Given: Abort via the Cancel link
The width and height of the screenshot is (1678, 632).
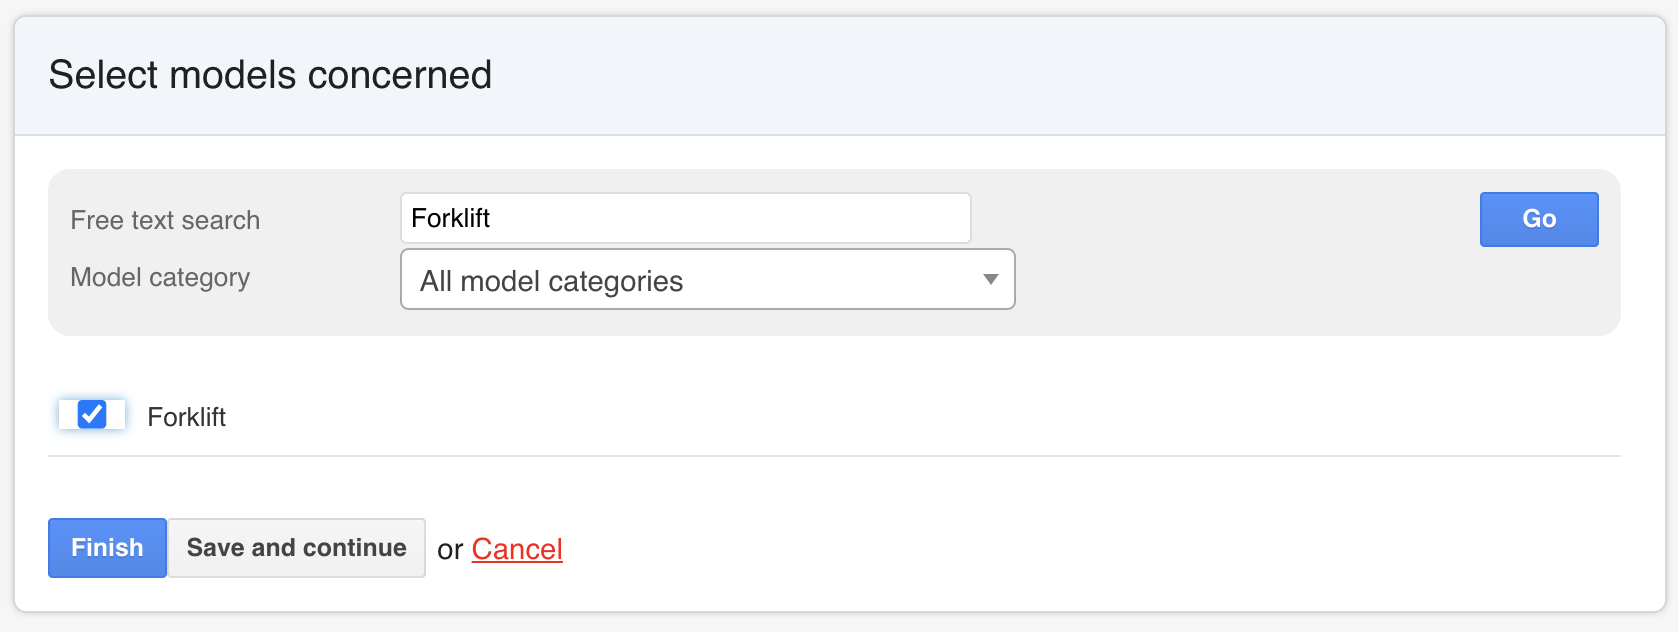Looking at the screenshot, I should (x=517, y=549).
